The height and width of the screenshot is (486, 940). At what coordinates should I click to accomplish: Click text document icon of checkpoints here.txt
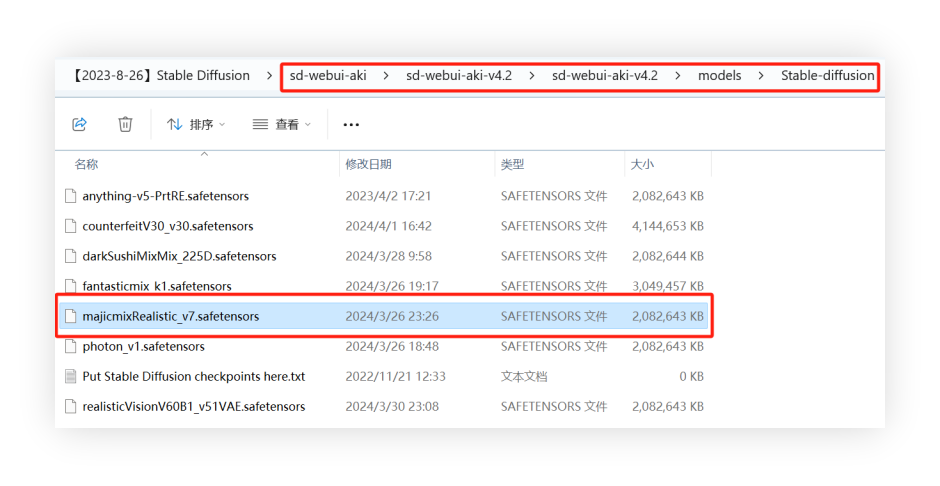(x=71, y=376)
